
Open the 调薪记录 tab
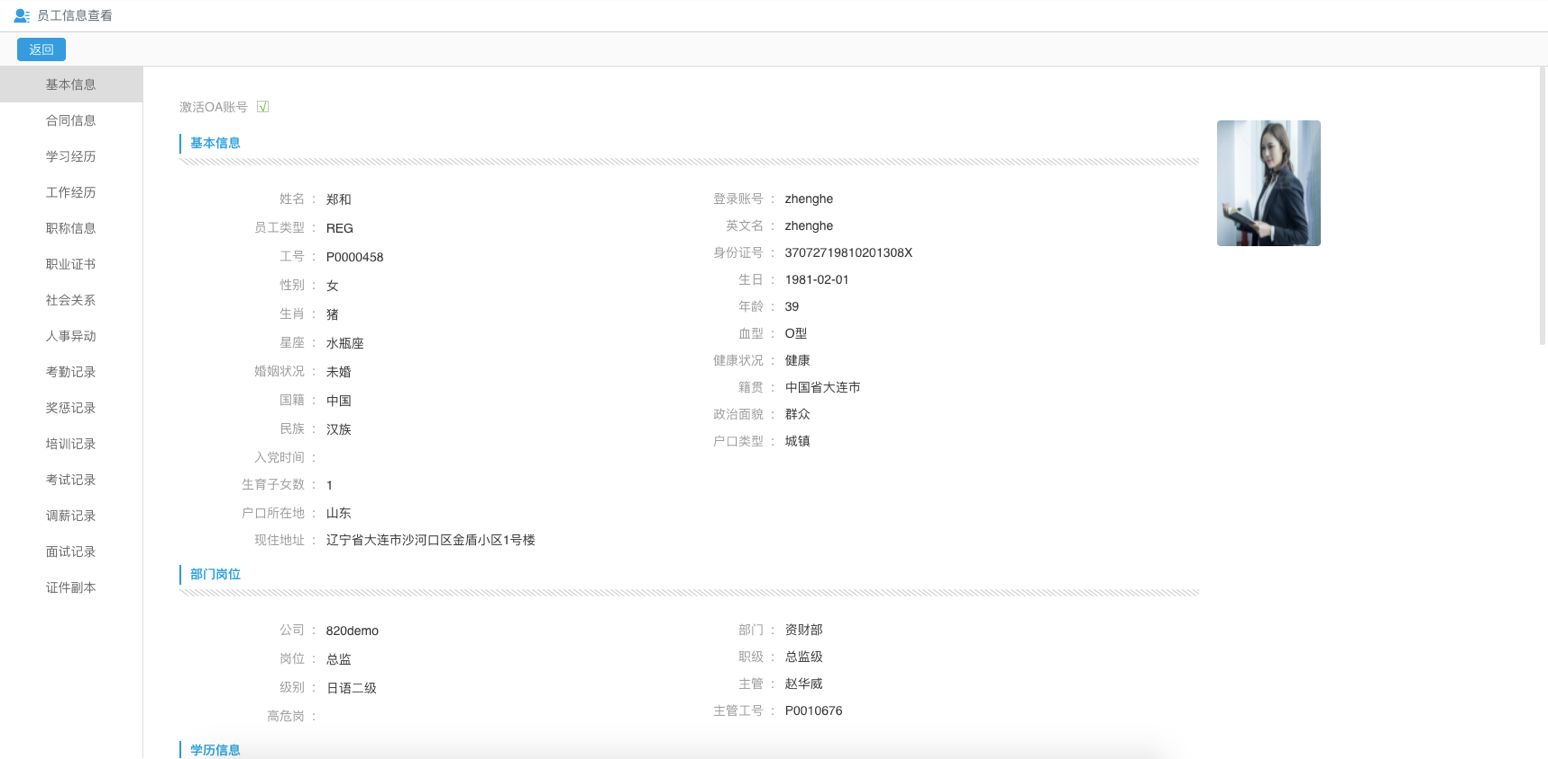click(71, 516)
